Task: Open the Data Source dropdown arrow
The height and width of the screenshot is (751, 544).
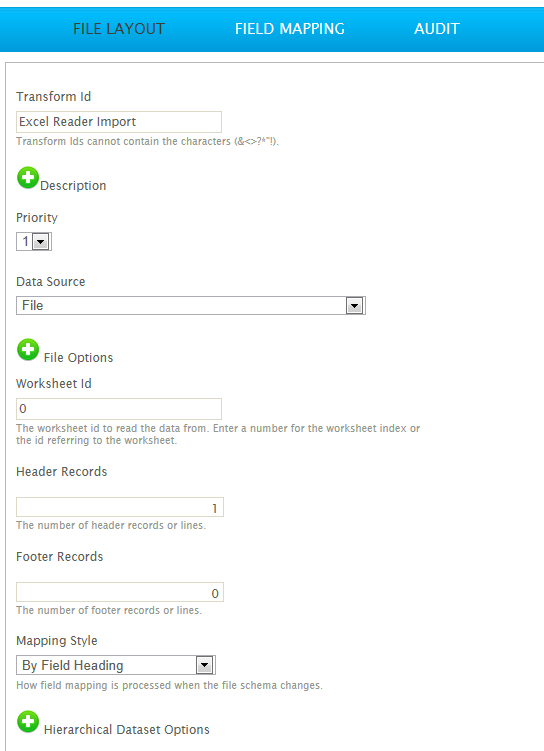Action: 354,306
